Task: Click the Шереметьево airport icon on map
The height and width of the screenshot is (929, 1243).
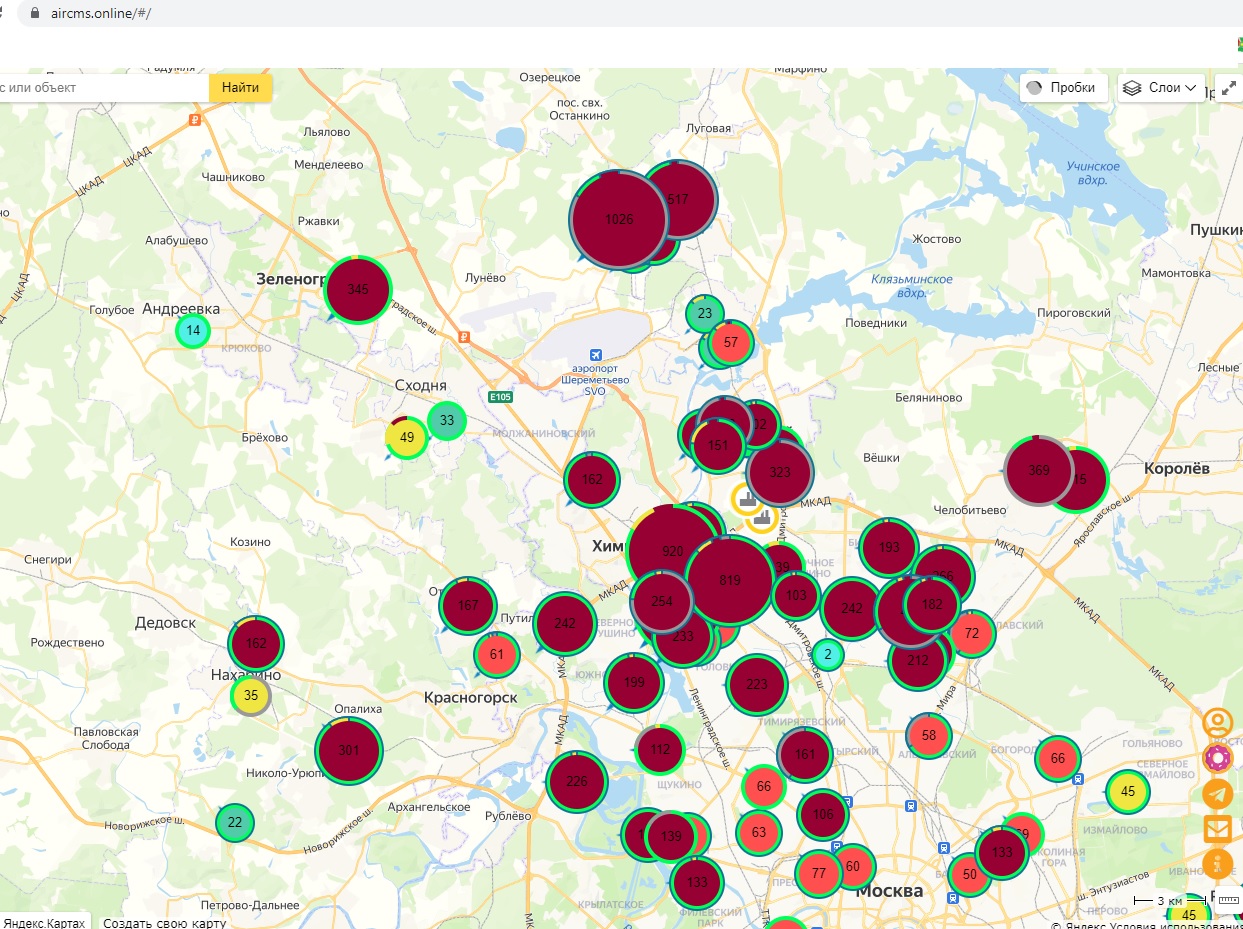Action: click(596, 355)
